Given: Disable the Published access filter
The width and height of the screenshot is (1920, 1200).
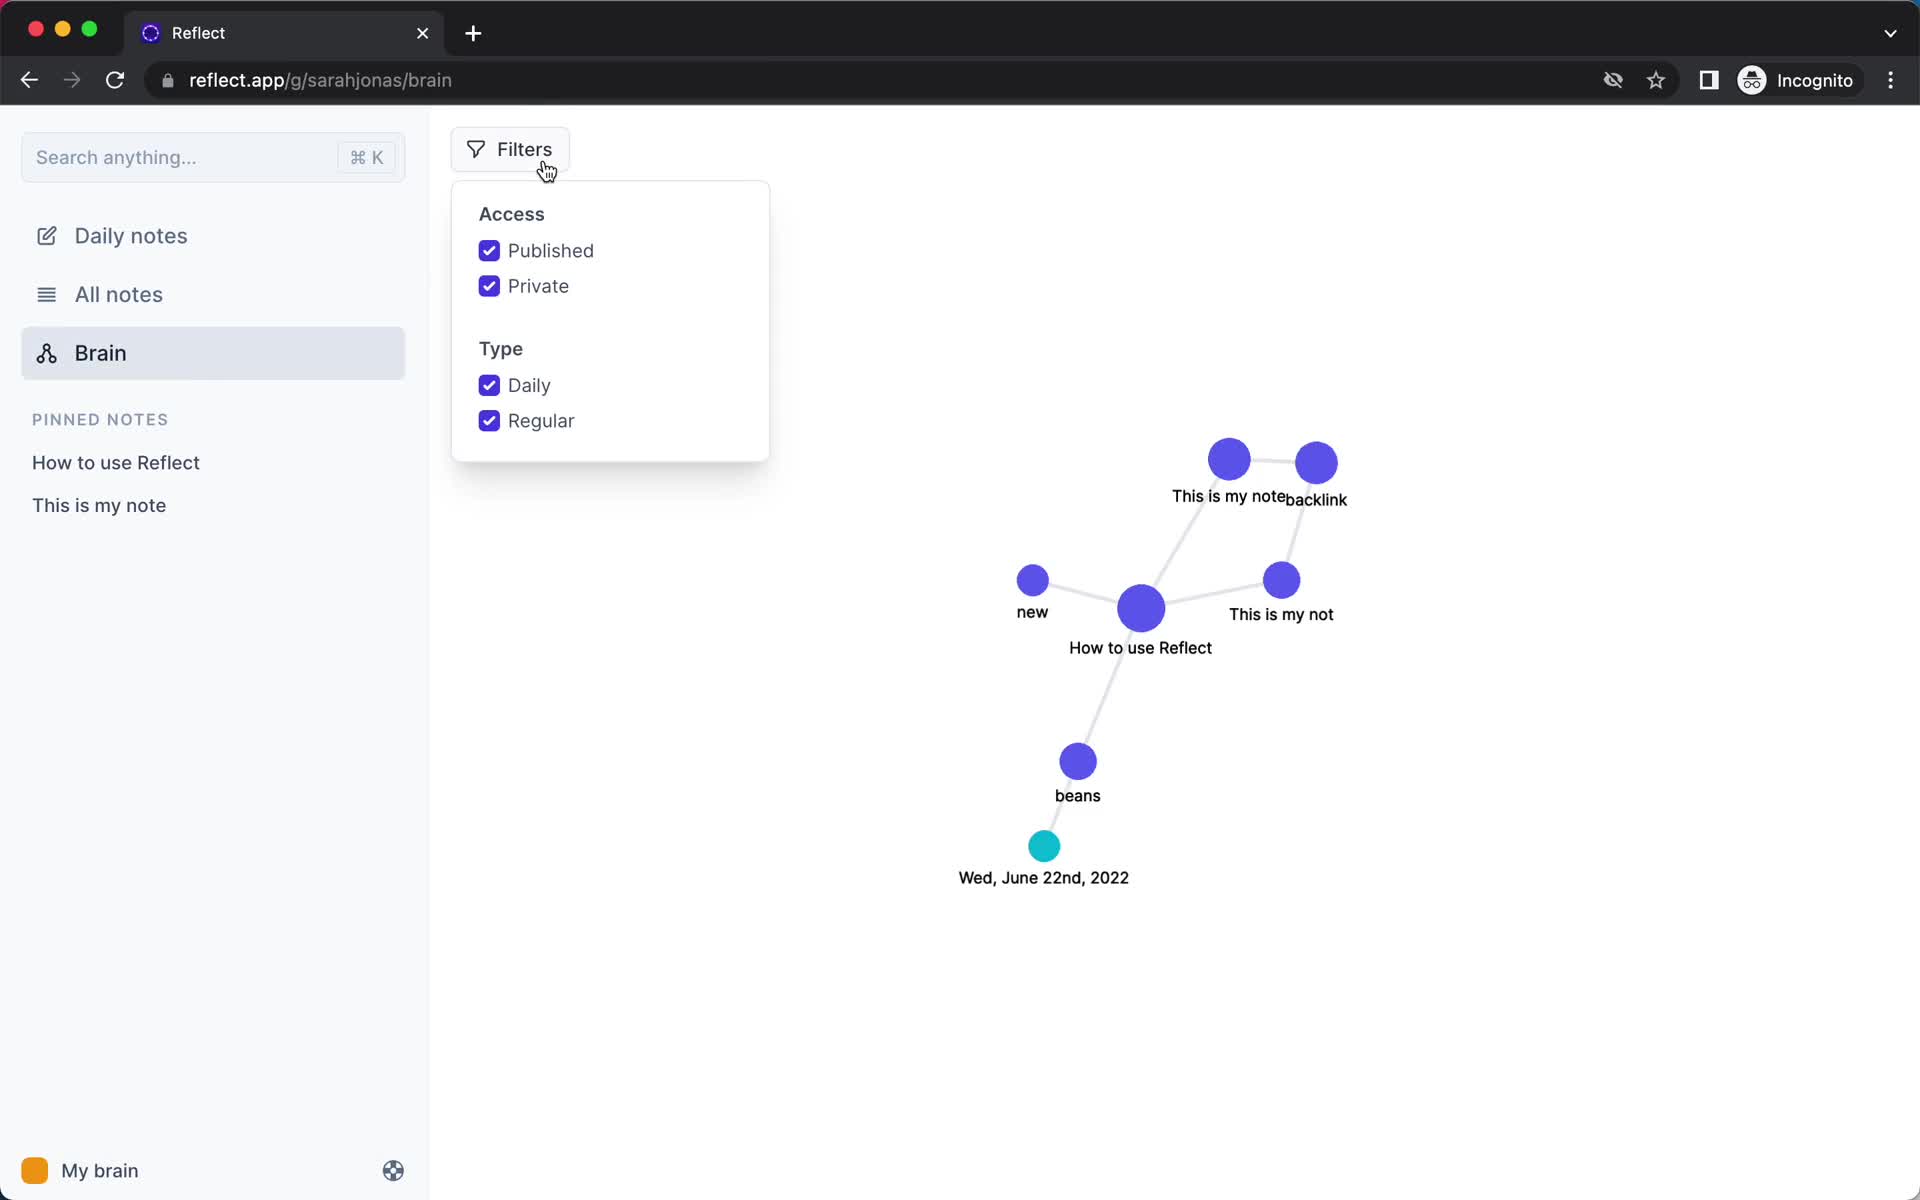Looking at the screenshot, I should (489, 250).
